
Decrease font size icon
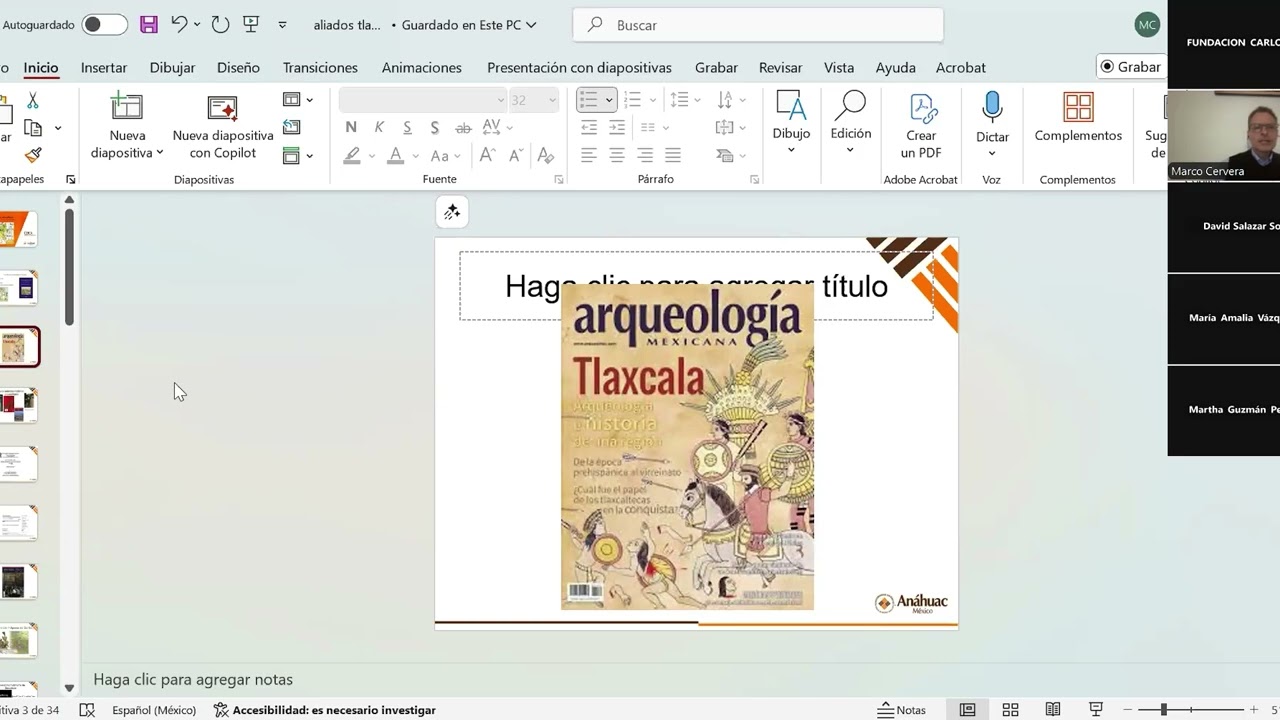tap(516, 155)
